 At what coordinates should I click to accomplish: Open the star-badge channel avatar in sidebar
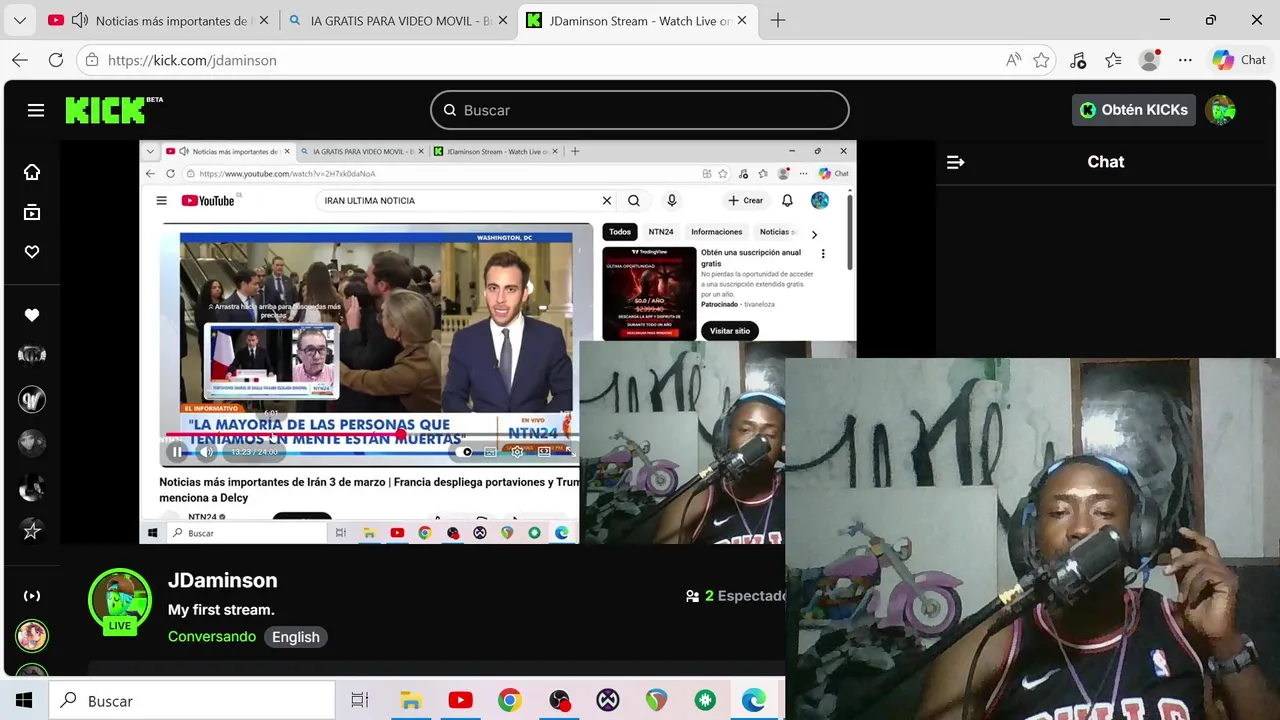pyautogui.click(x=32, y=531)
